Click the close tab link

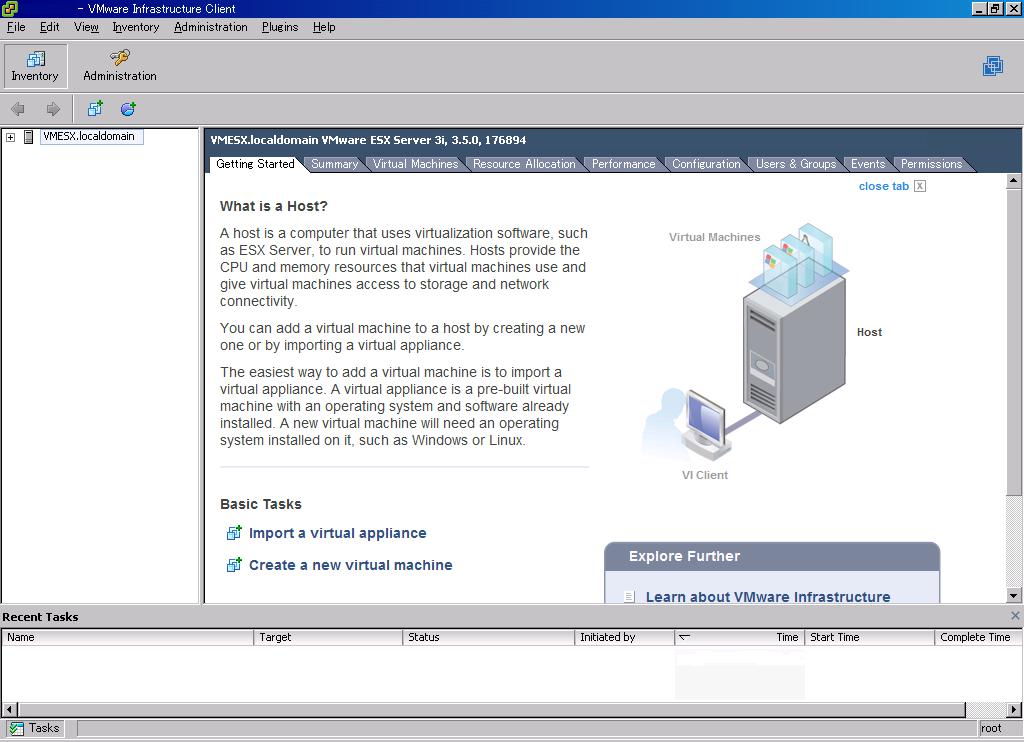pos(884,186)
